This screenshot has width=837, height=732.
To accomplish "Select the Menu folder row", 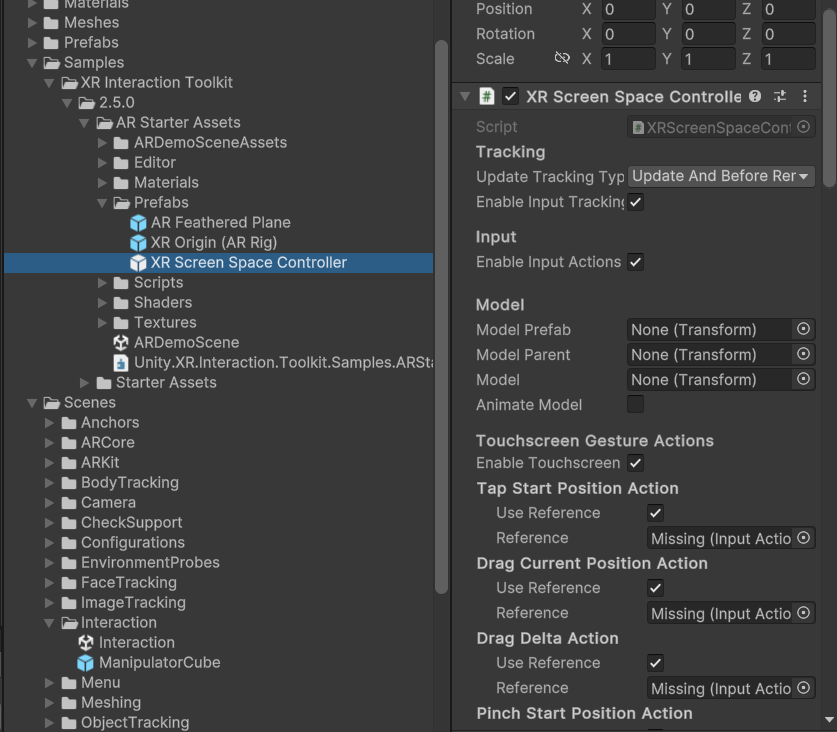I will (x=219, y=683).
